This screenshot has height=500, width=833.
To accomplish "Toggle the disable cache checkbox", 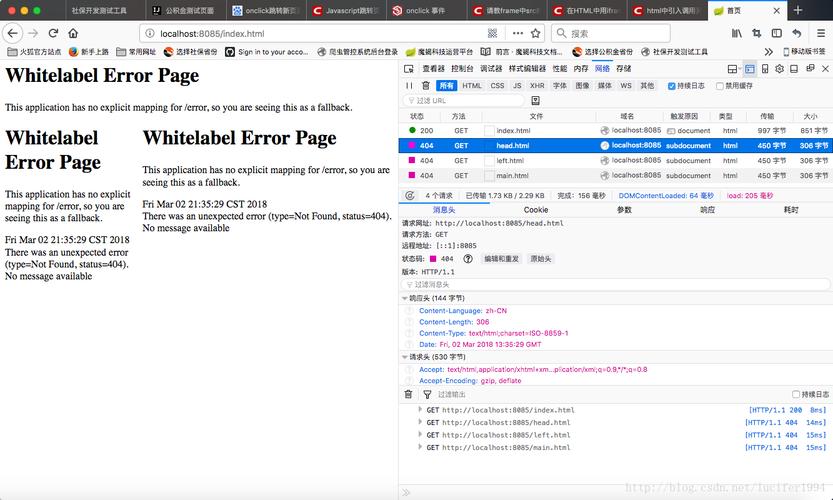I will pos(720,86).
